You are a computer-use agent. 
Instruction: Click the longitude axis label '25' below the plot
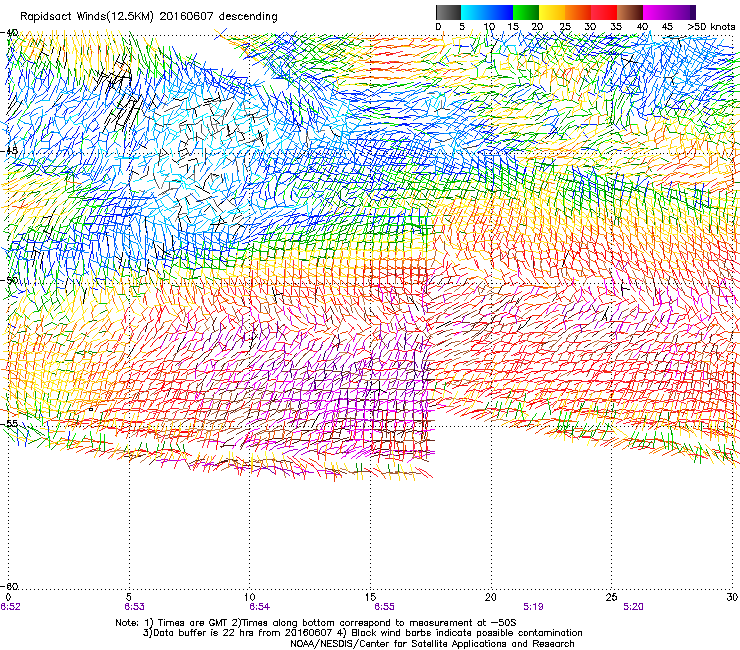(x=612, y=597)
